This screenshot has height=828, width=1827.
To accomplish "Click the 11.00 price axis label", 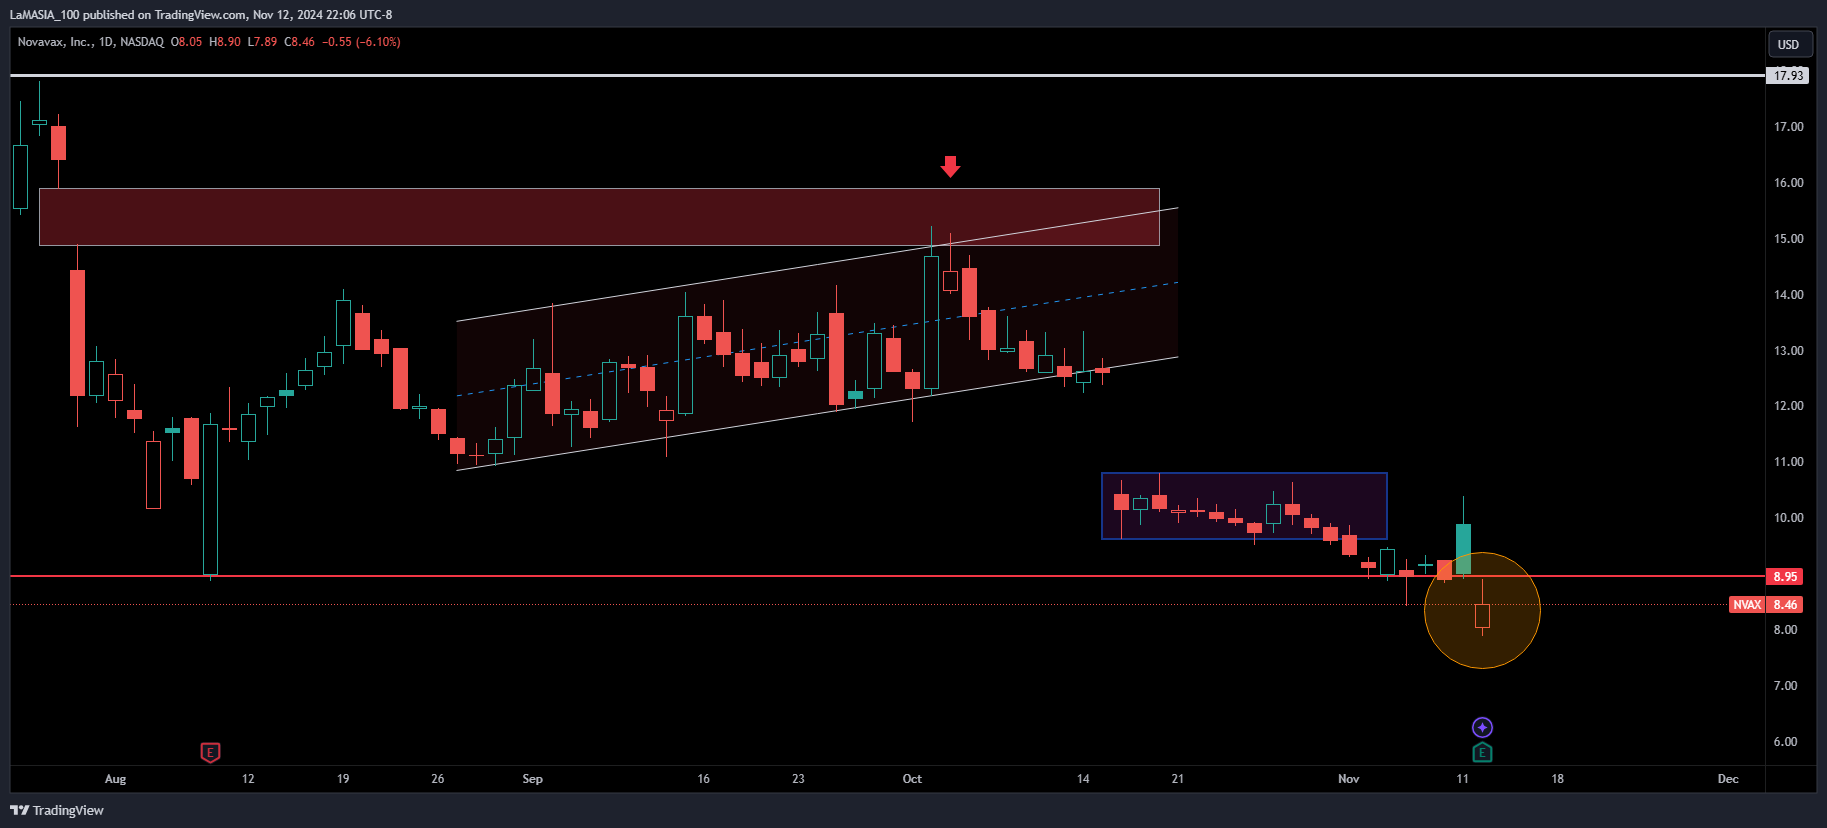I will tap(1788, 462).
